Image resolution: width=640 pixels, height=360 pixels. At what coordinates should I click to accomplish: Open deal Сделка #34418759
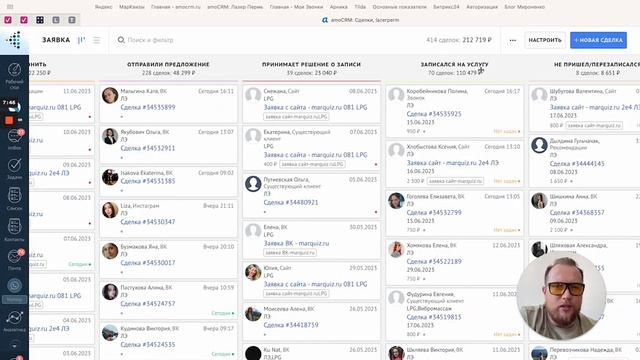click(291, 325)
